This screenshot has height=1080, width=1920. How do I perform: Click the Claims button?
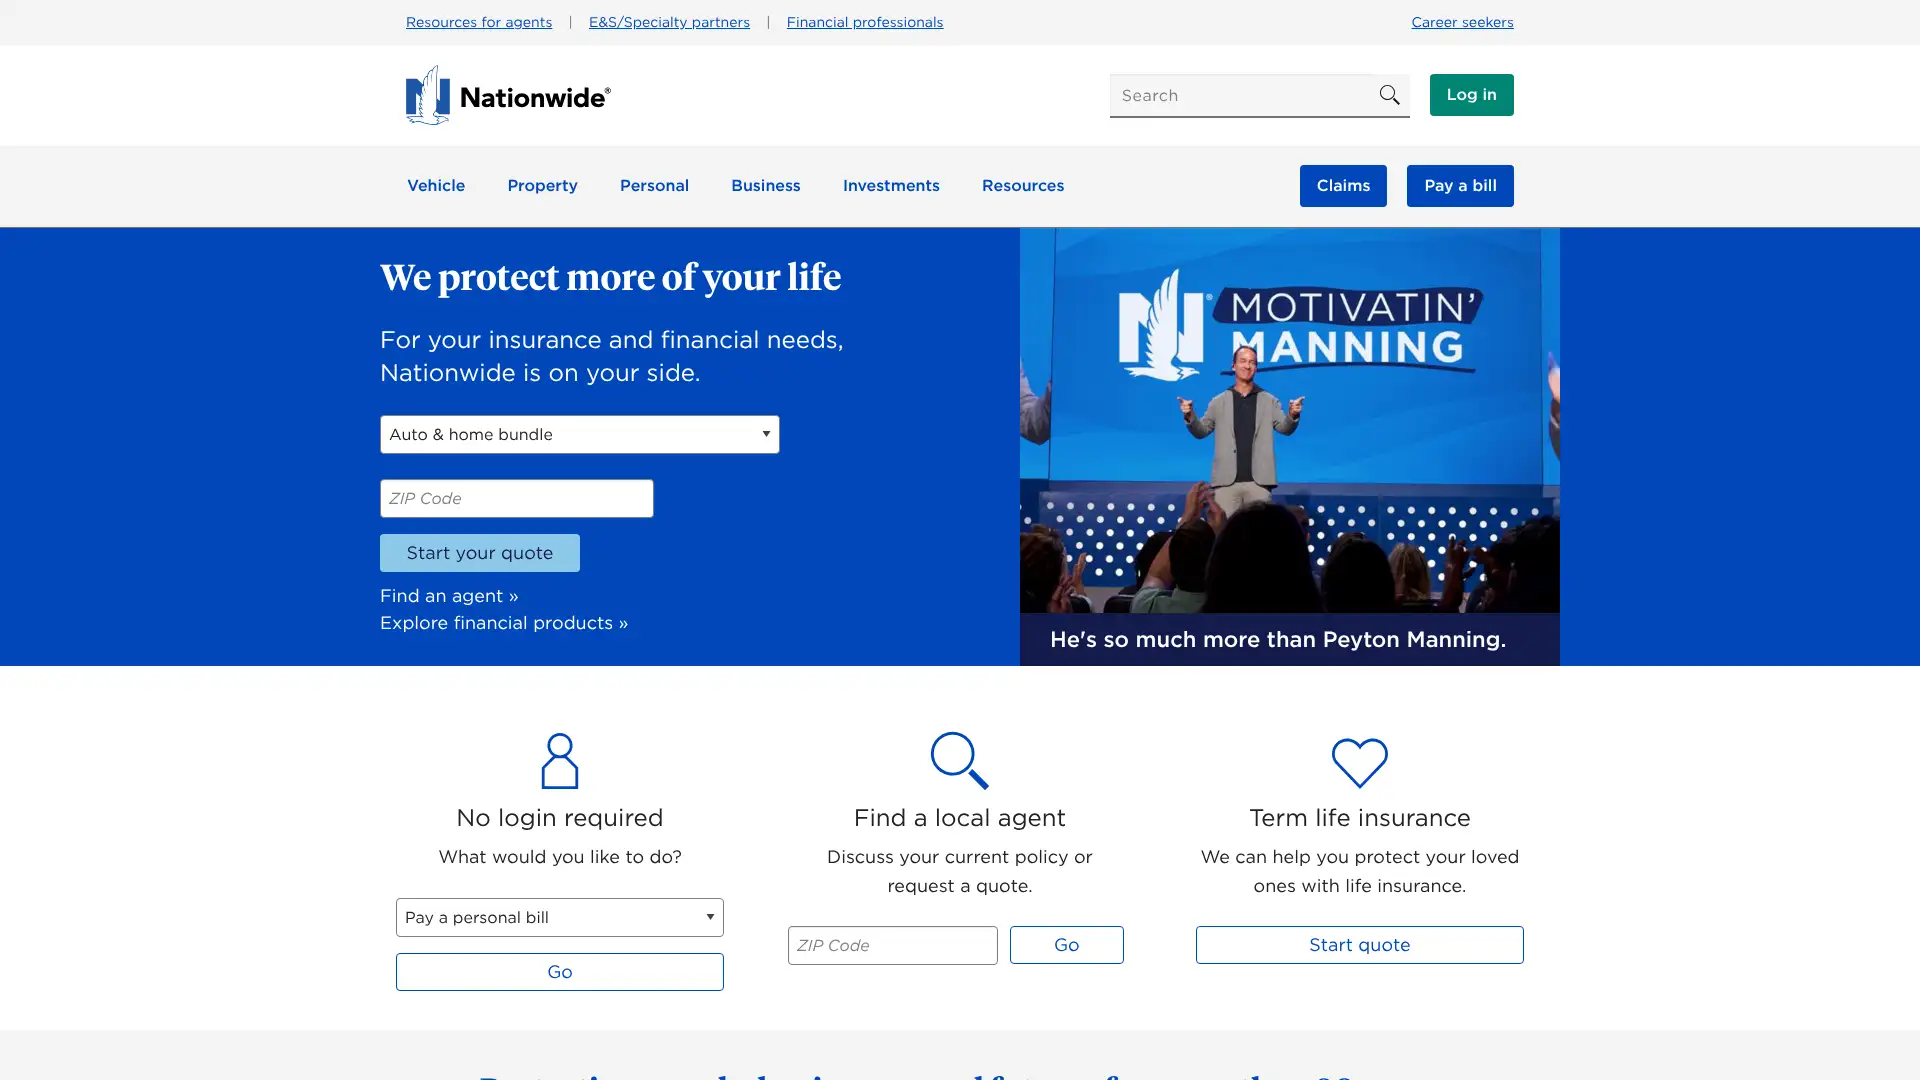coord(1343,186)
